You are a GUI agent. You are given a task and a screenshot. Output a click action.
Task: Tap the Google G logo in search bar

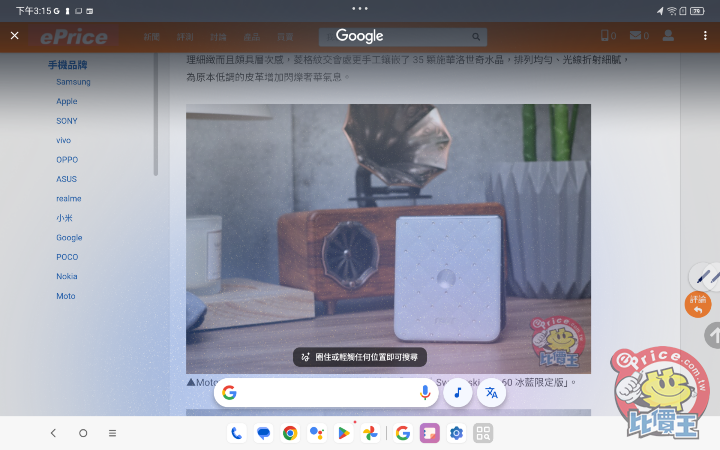click(x=229, y=393)
